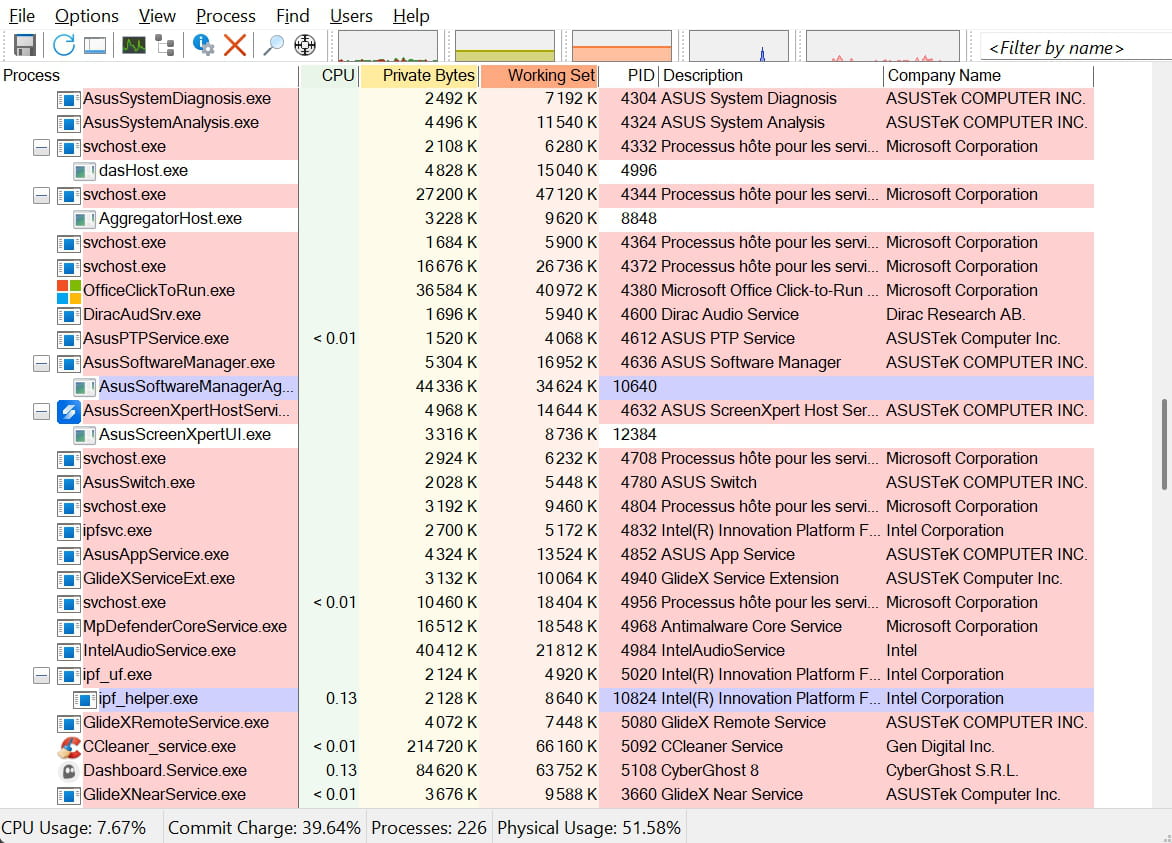Viewport: 1172px width, 843px height.
Task: Toggle the process tree view icon
Action: coord(165,45)
